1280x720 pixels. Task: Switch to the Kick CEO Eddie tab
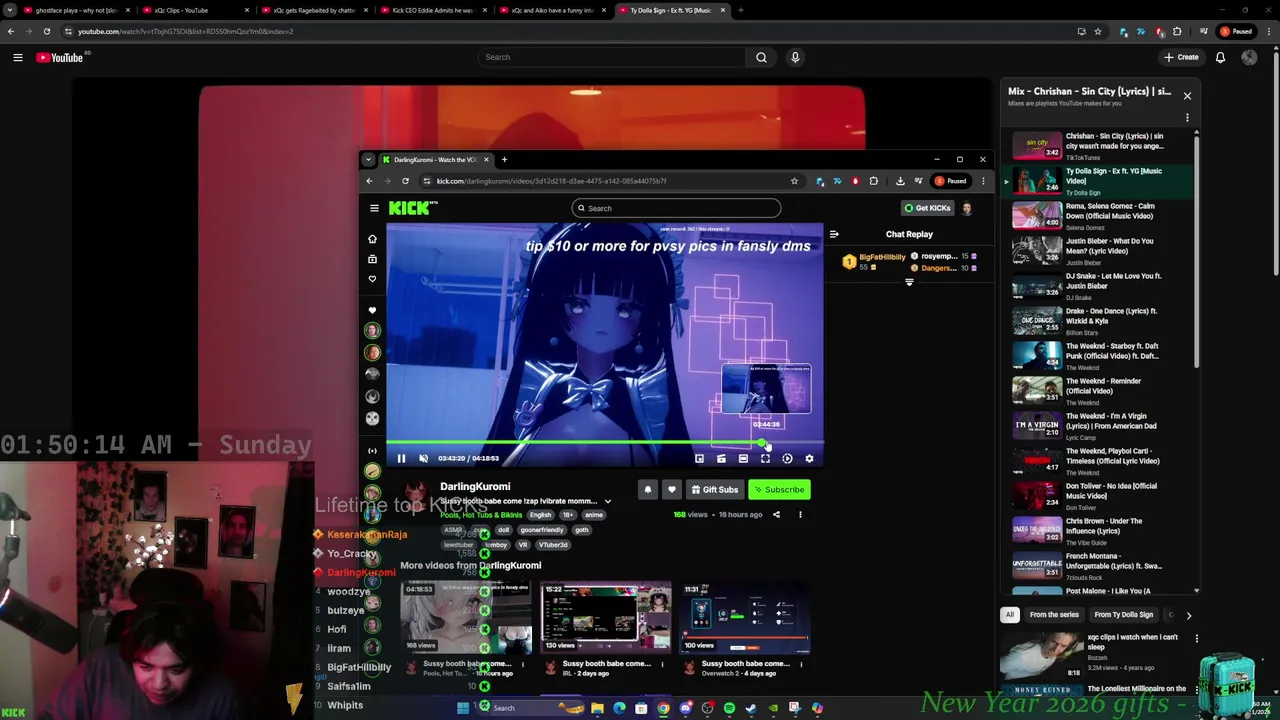click(432, 10)
